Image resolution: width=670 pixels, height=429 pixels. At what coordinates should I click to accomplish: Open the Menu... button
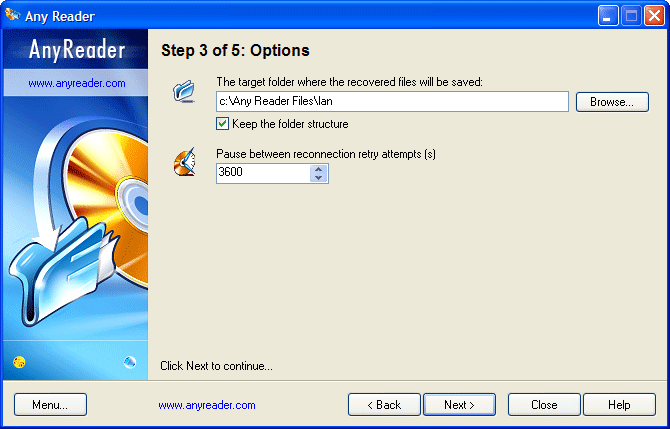50,405
